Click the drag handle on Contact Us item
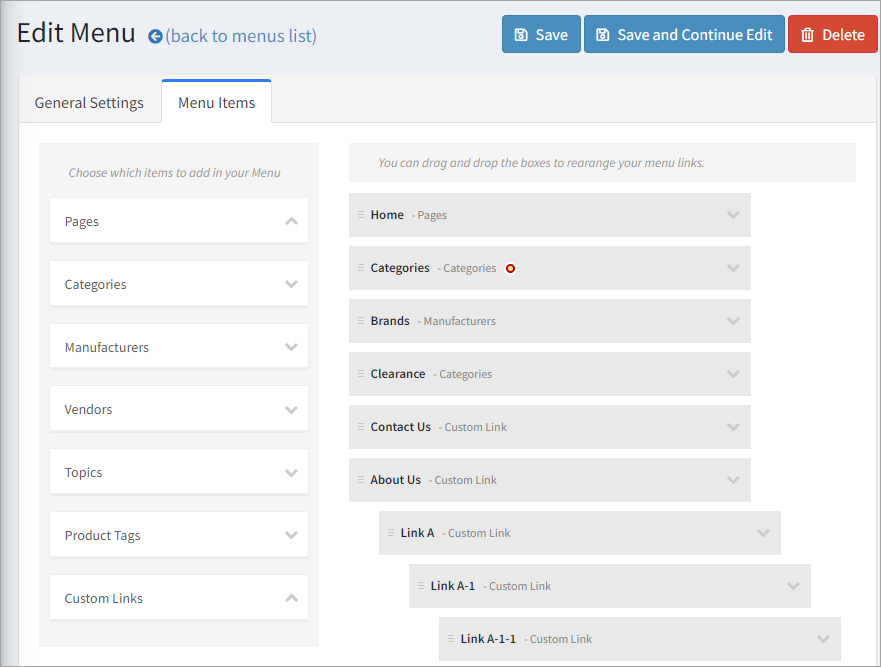Image resolution: width=881 pixels, height=667 pixels. tap(361, 427)
